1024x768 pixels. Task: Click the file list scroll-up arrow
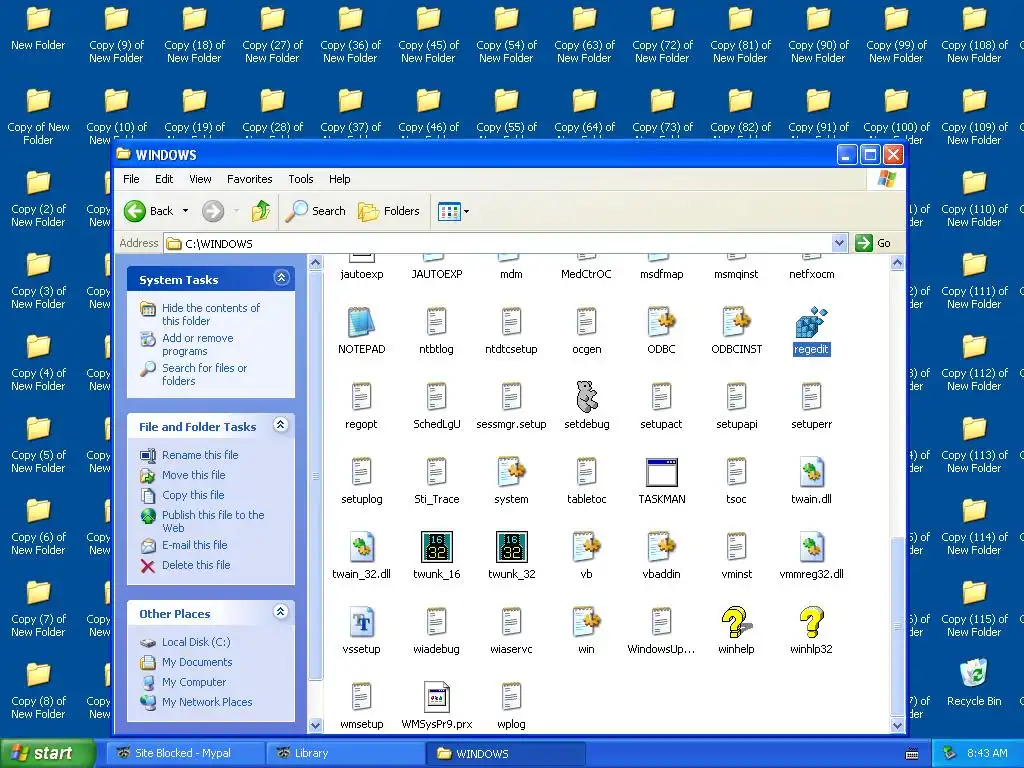[897, 263]
